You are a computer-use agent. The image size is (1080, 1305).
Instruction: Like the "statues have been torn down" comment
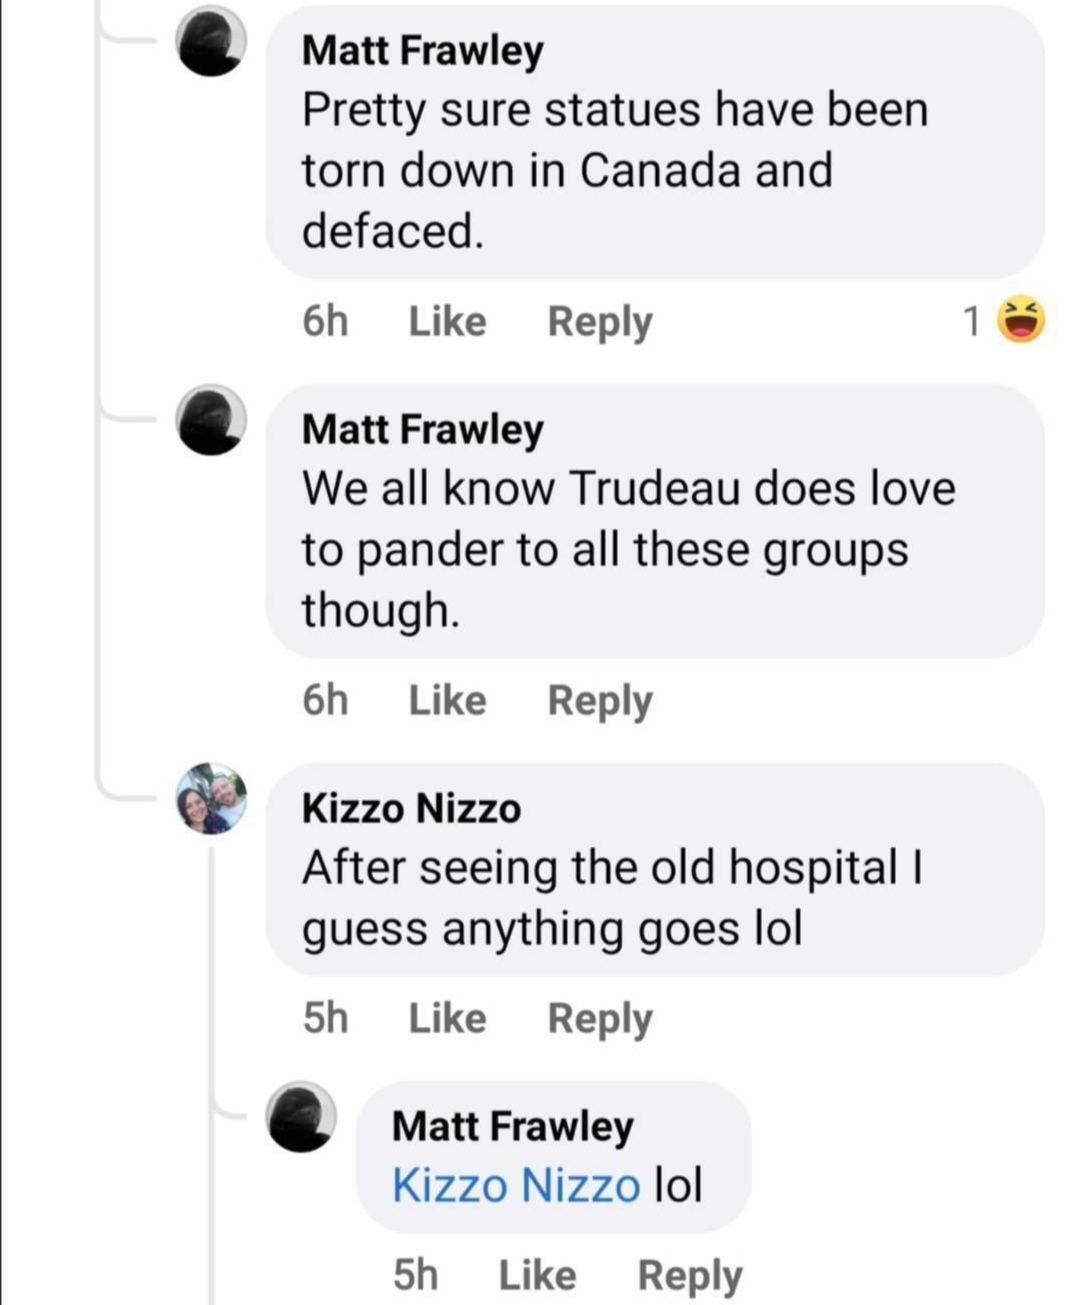click(447, 322)
